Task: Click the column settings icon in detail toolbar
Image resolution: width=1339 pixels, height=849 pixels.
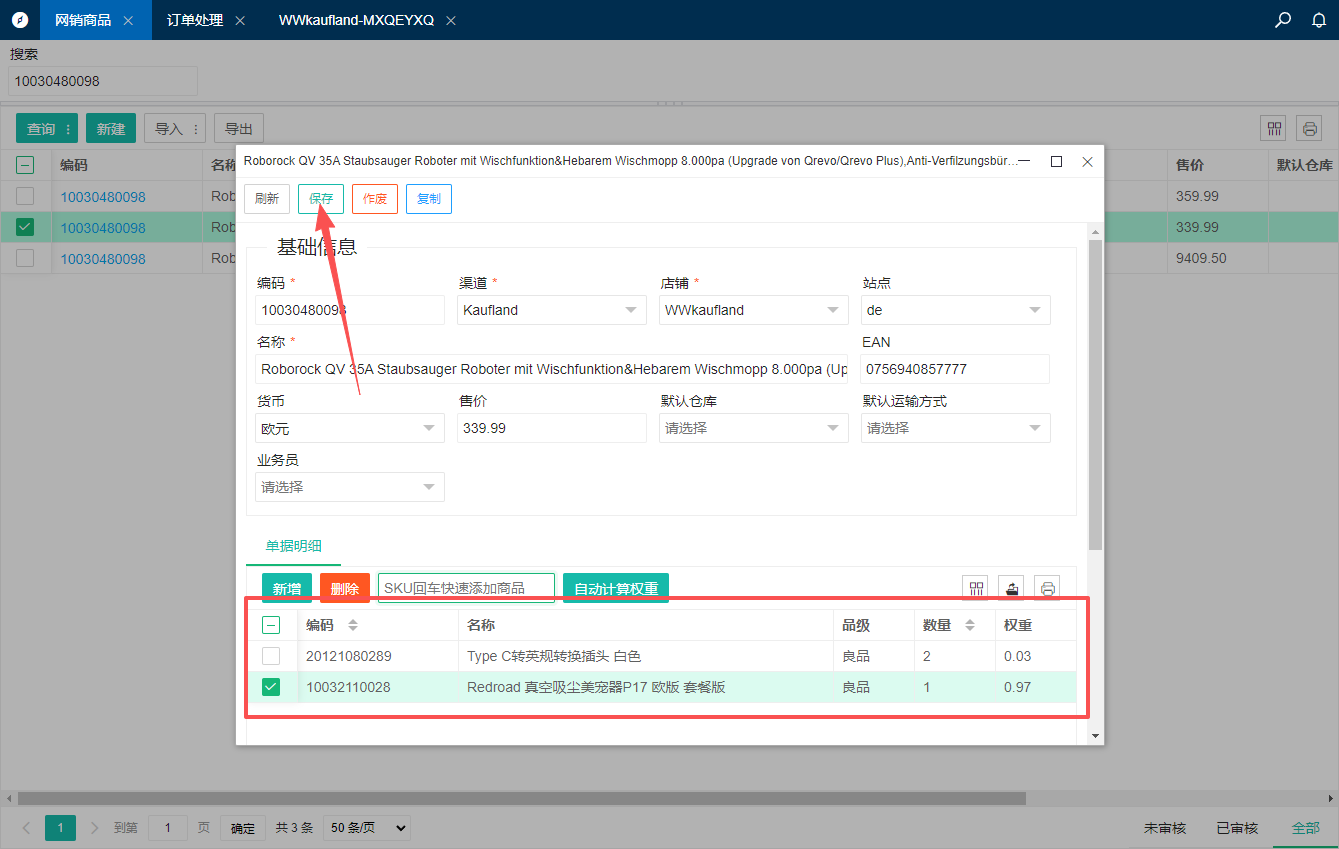Action: click(x=976, y=588)
